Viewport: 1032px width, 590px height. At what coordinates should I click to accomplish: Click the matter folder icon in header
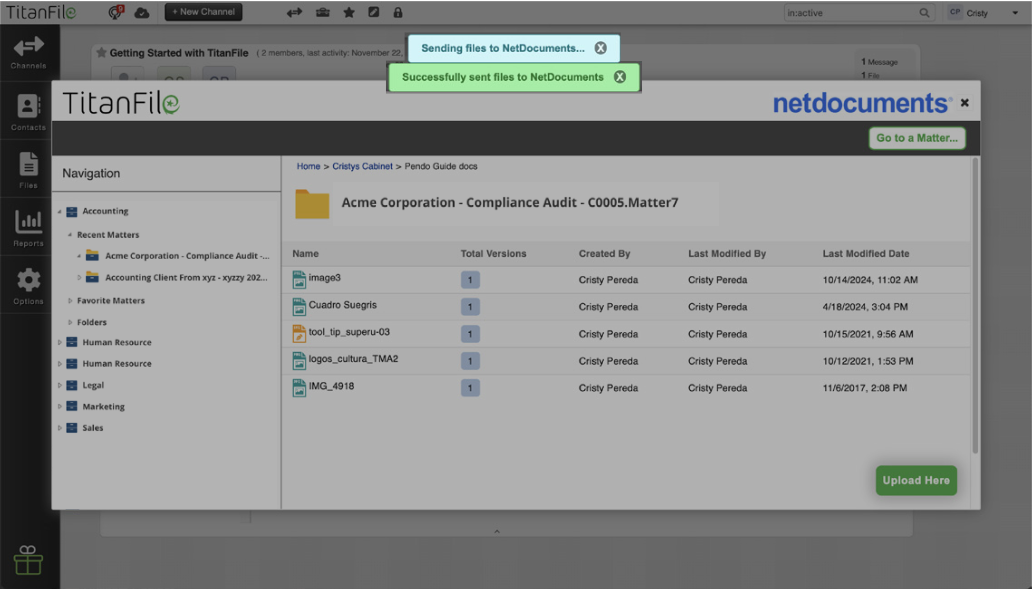coord(312,204)
